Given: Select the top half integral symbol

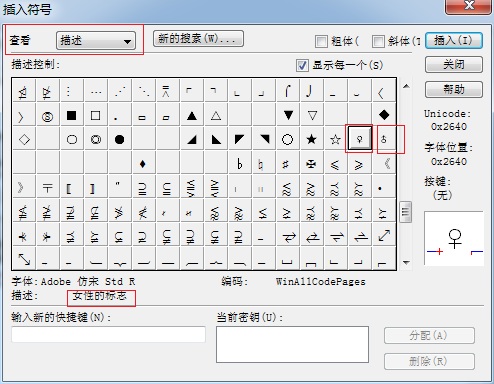Looking at the screenshot, I should pos(287,90).
